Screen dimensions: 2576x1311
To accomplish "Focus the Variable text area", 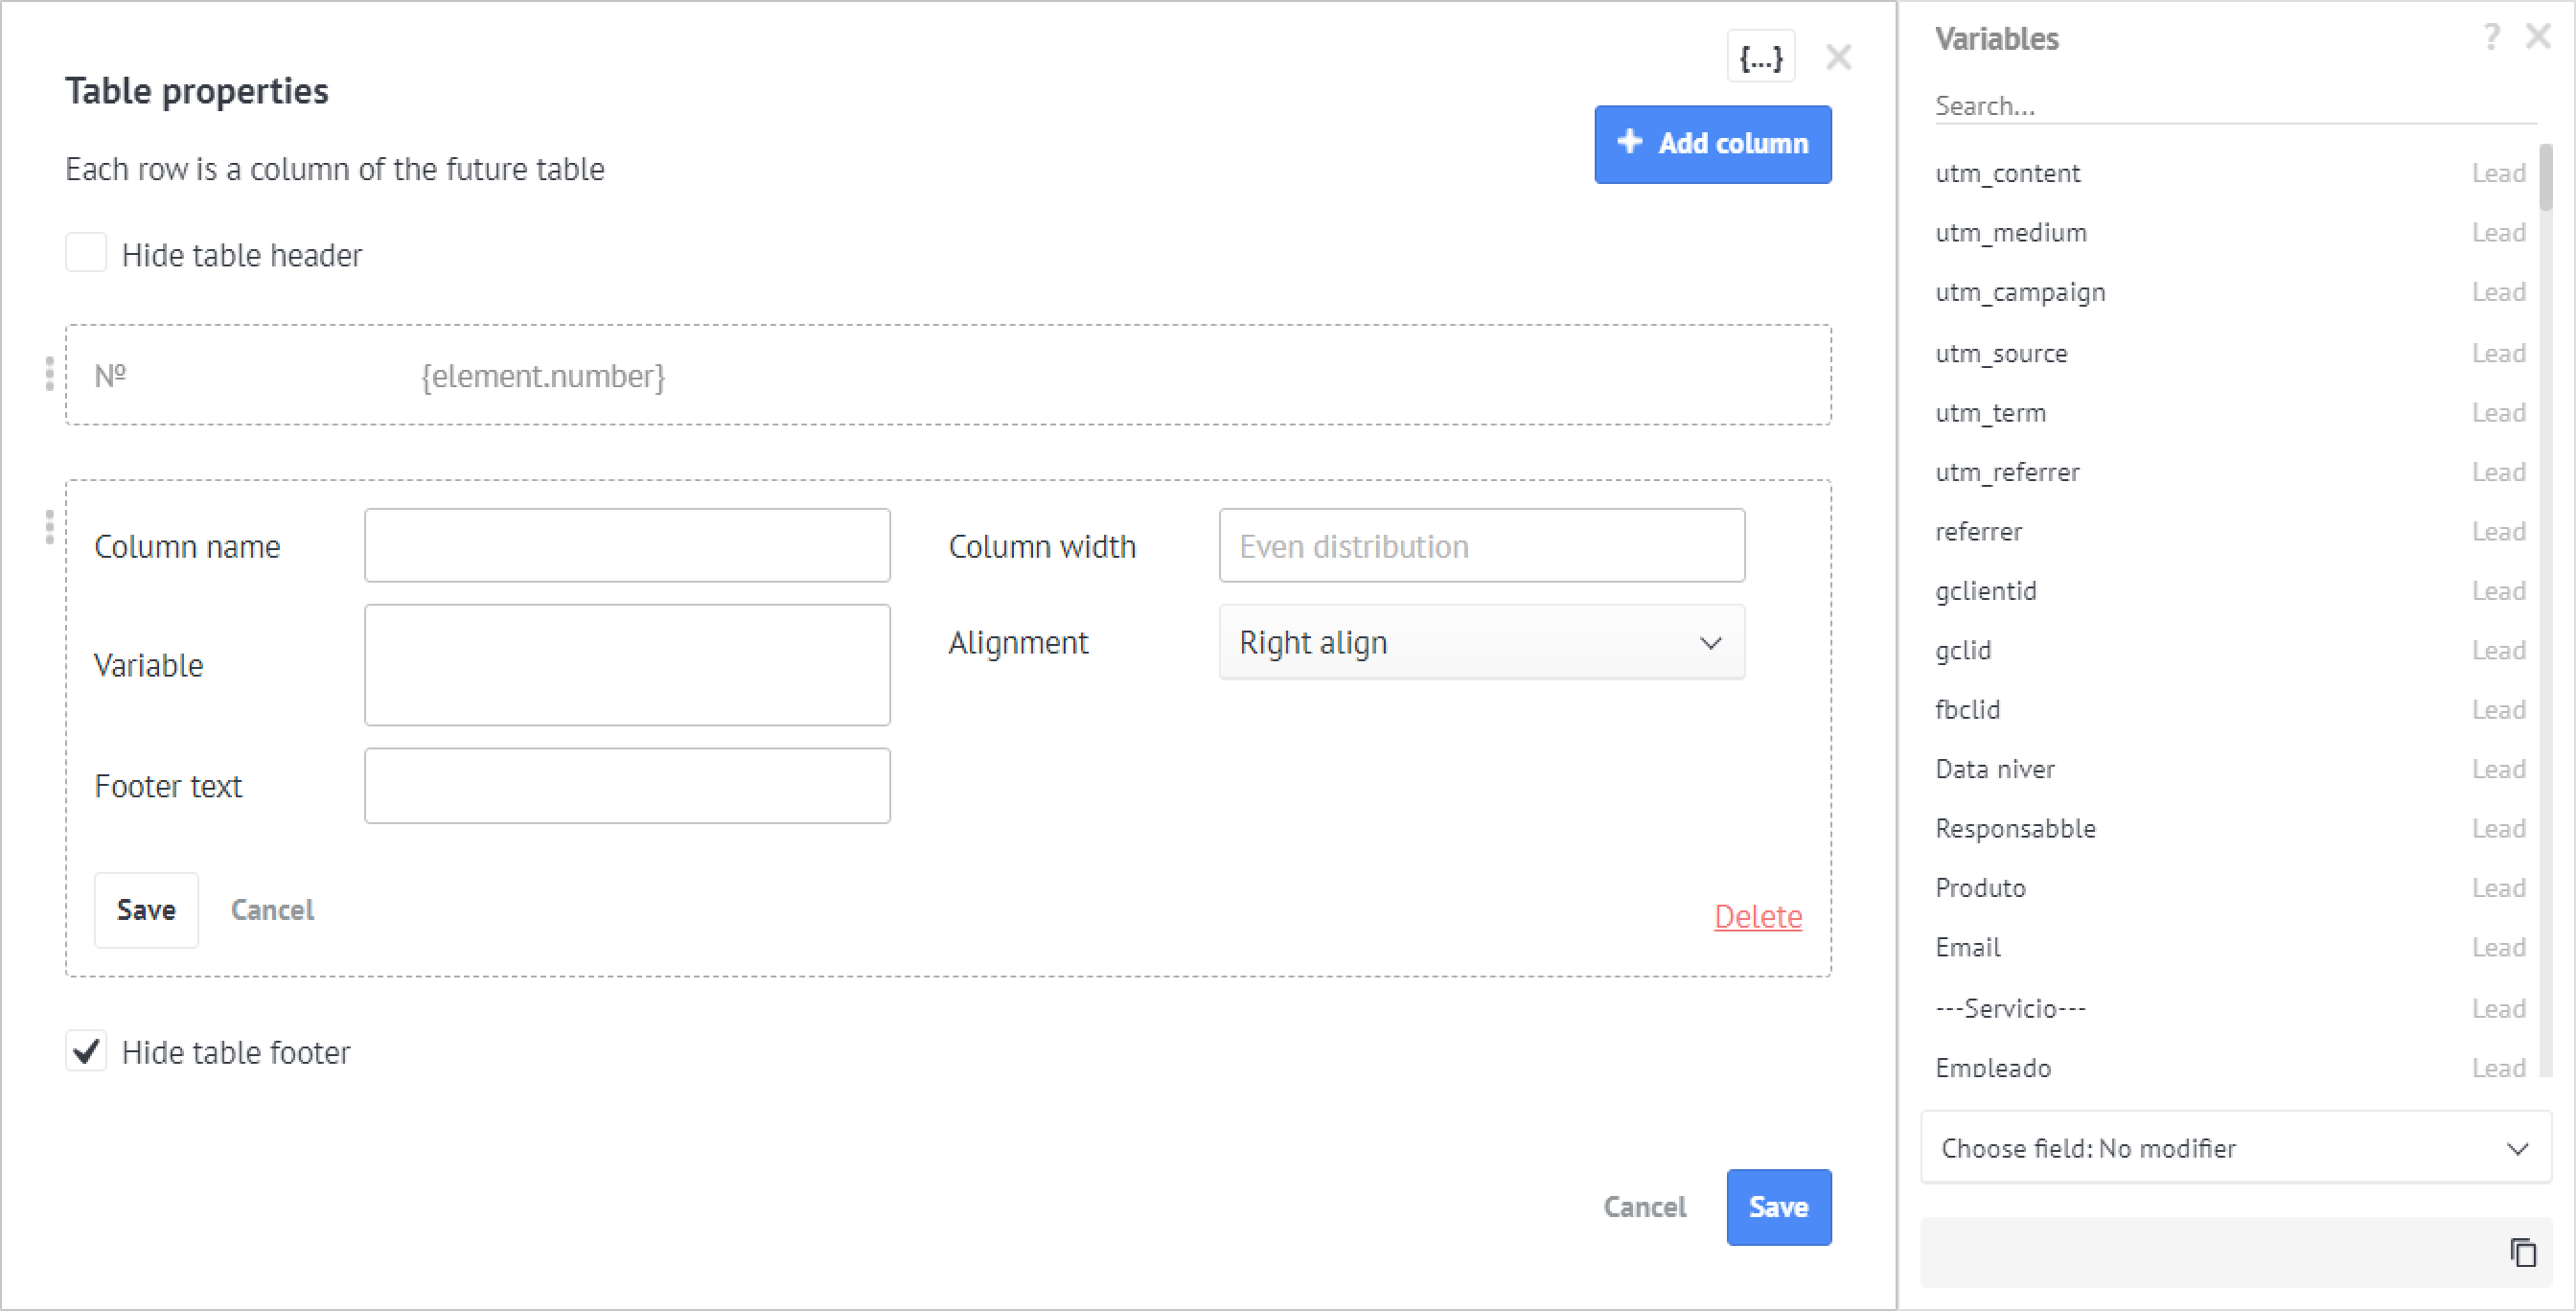I will [x=627, y=665].
